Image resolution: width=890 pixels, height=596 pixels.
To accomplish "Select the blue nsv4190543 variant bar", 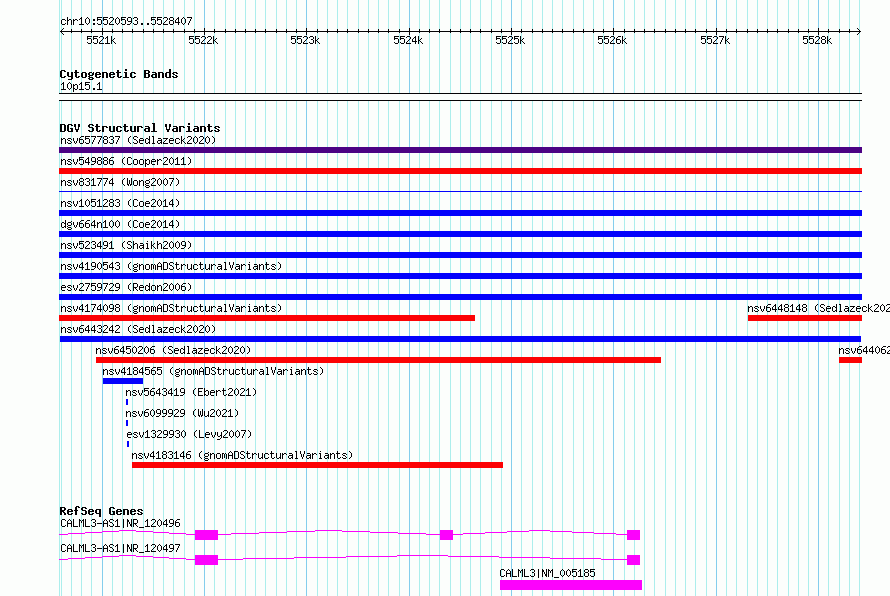I will pyautogui.click(x=460, y=276).
